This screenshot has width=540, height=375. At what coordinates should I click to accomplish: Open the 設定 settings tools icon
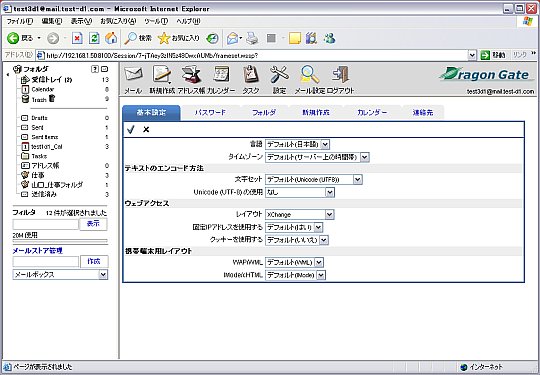pyautogui.click(x=279, y=74)
